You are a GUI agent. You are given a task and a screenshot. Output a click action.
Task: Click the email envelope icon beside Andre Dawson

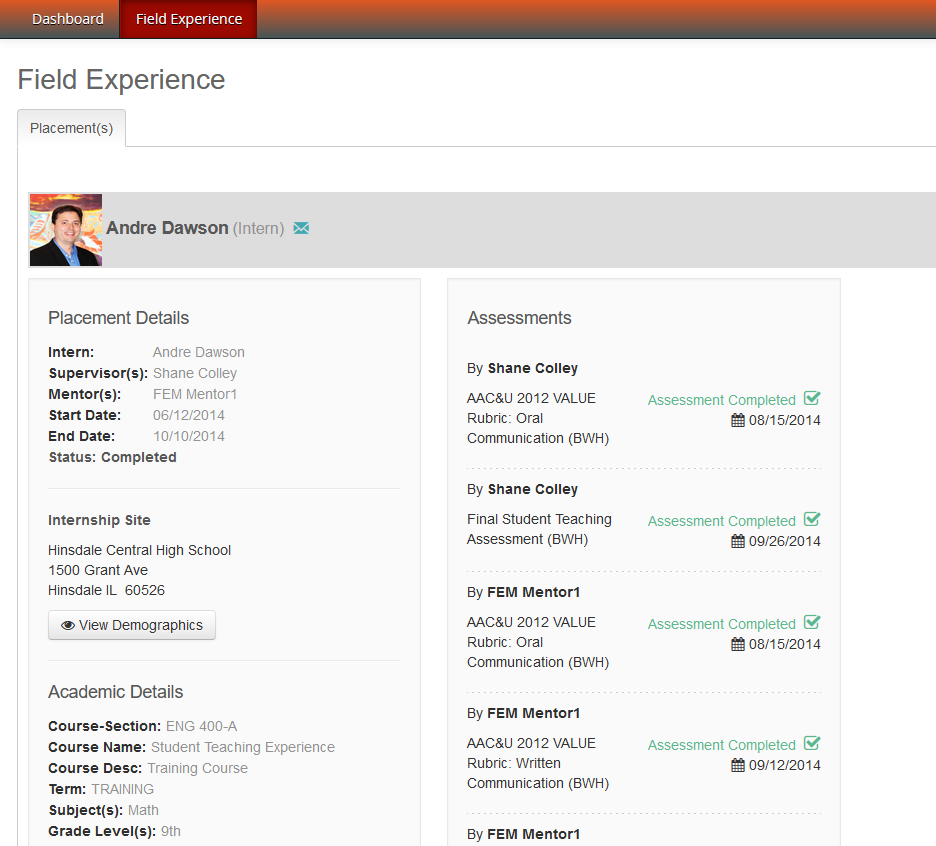[301, 228]
